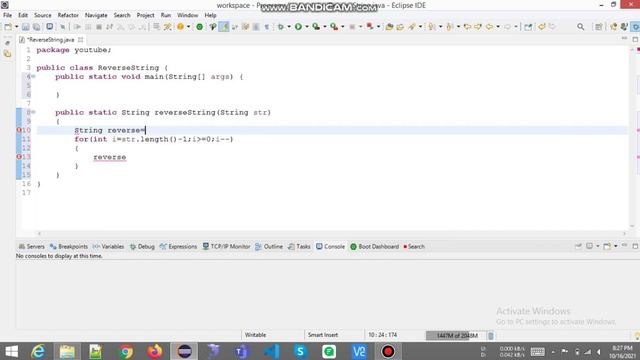Open the terminal icon in the toolbar
The height and width of the screenshot is (360, 640).
[x=49, y=27]
